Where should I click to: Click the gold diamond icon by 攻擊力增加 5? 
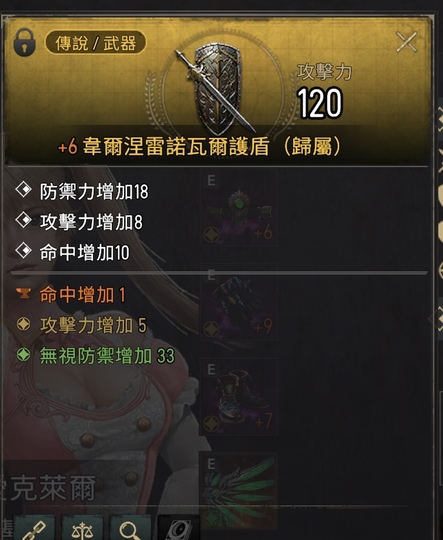[x=23, y=324]
